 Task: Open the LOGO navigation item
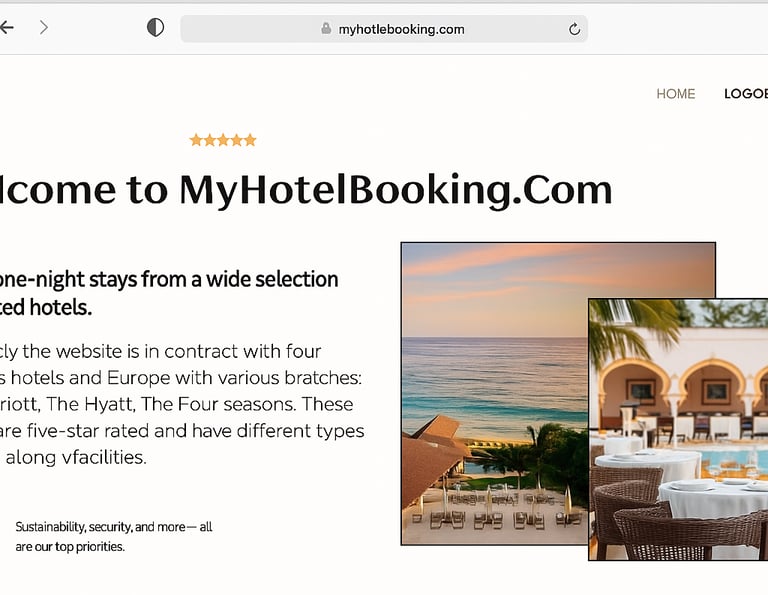pos(746,94)
